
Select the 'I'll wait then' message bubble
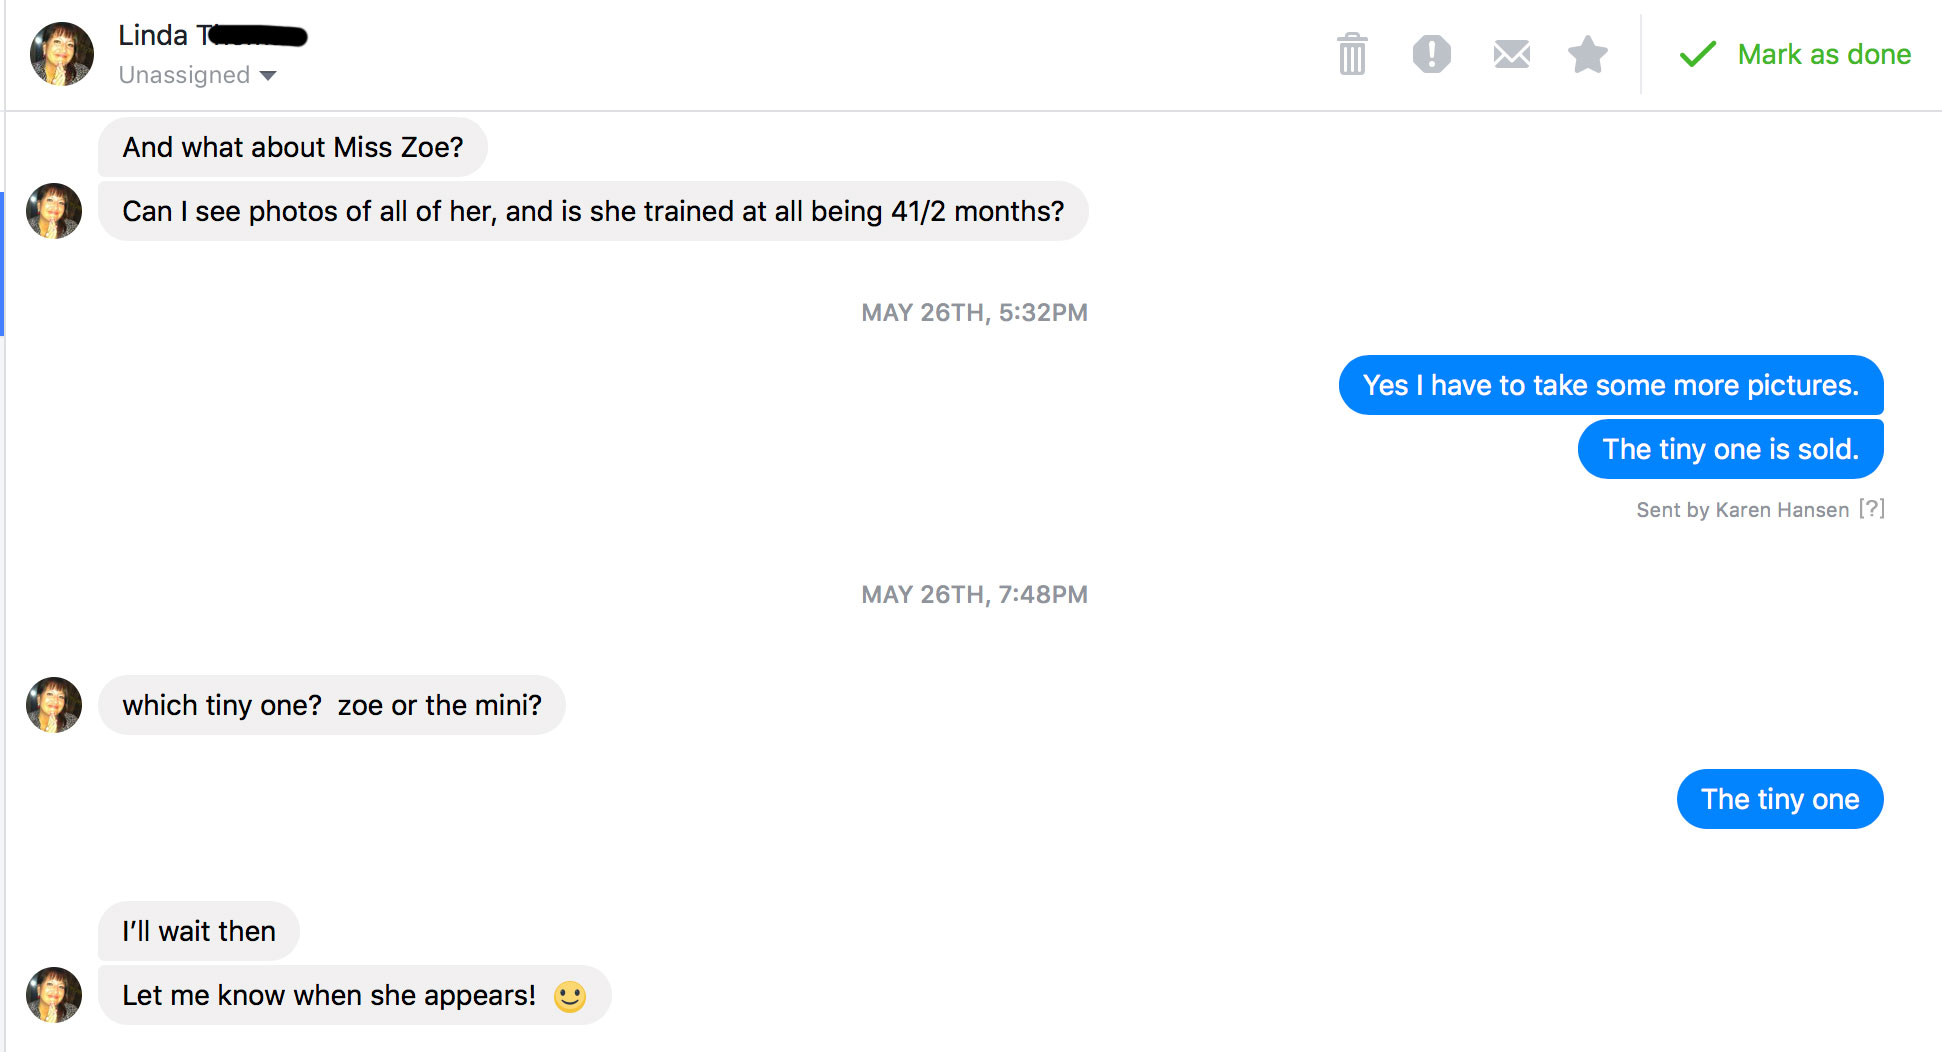(x=199, y=931)
